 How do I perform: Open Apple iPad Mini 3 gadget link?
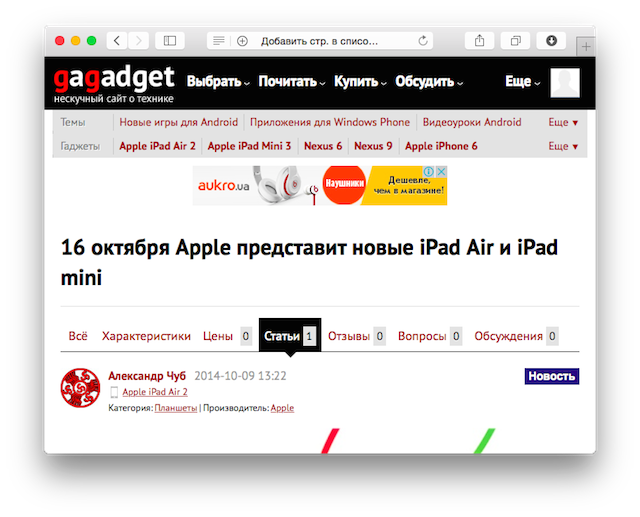point(249,146)
